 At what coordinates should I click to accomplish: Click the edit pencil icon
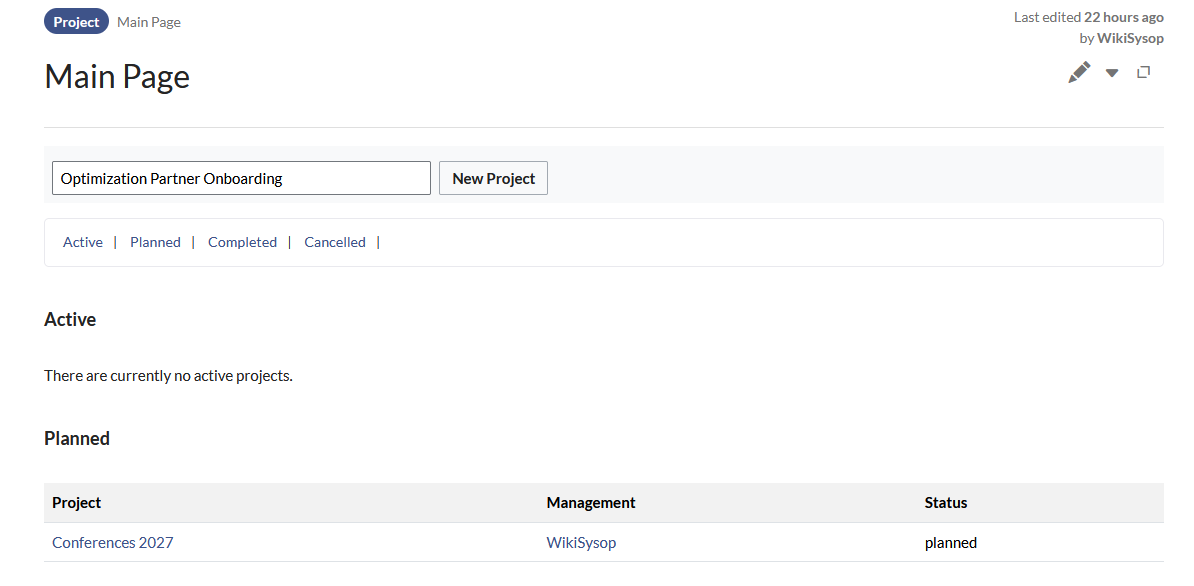pos(1079,72)
